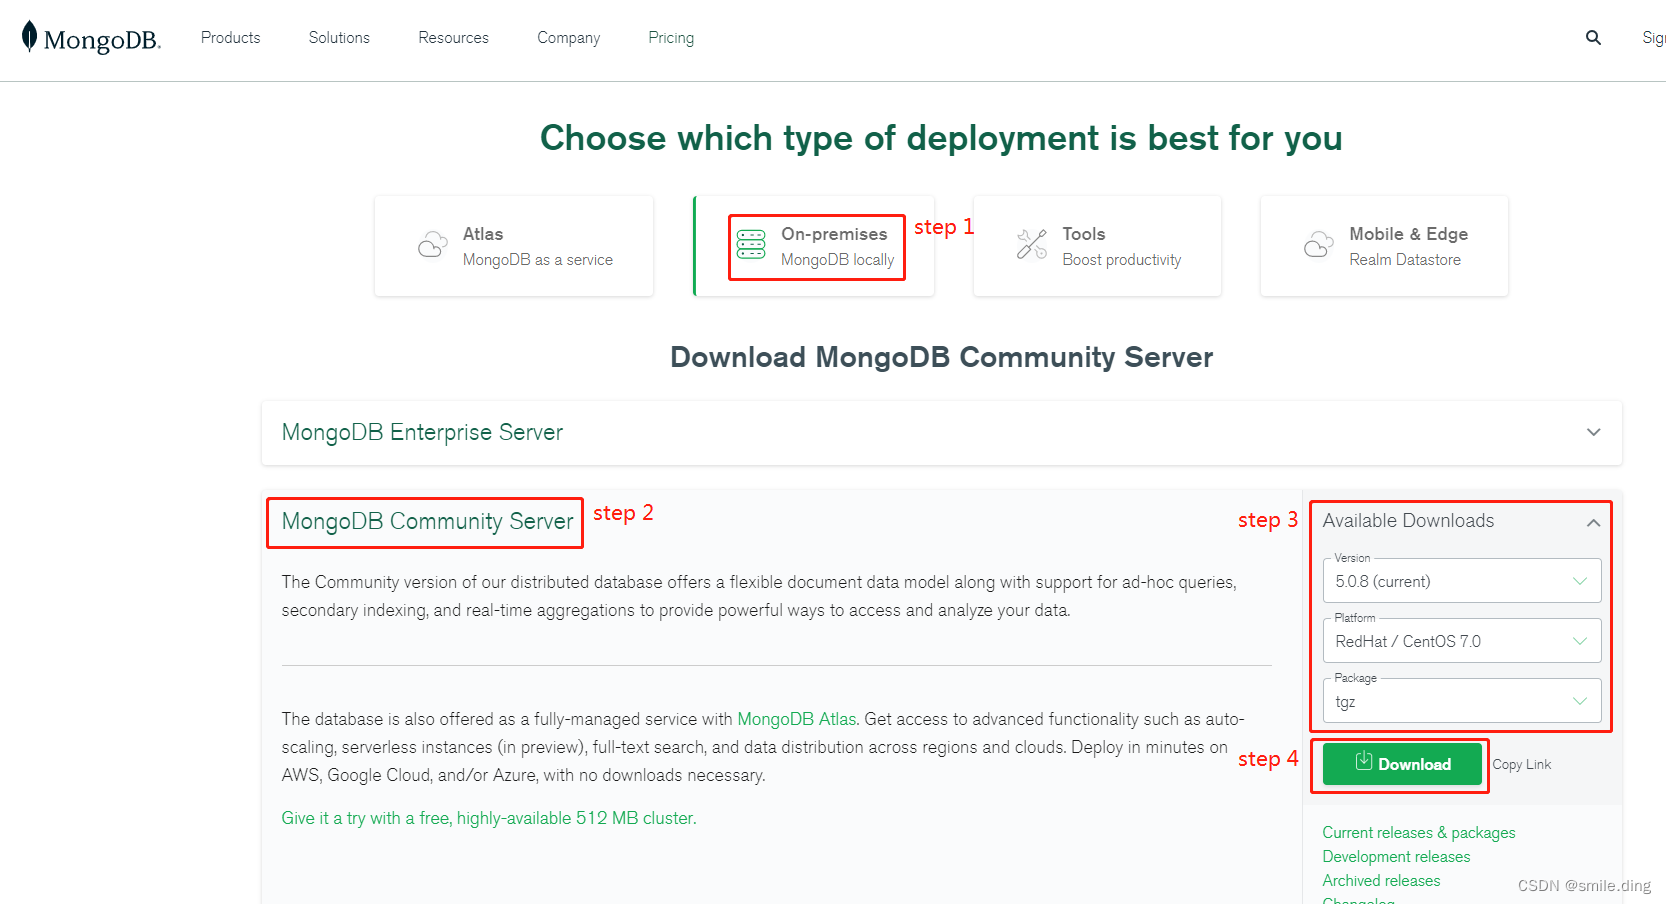Screen dimensions: 1666x904
Task: Click the Available Downloads title text
Action: click(x=1408, y=521)
